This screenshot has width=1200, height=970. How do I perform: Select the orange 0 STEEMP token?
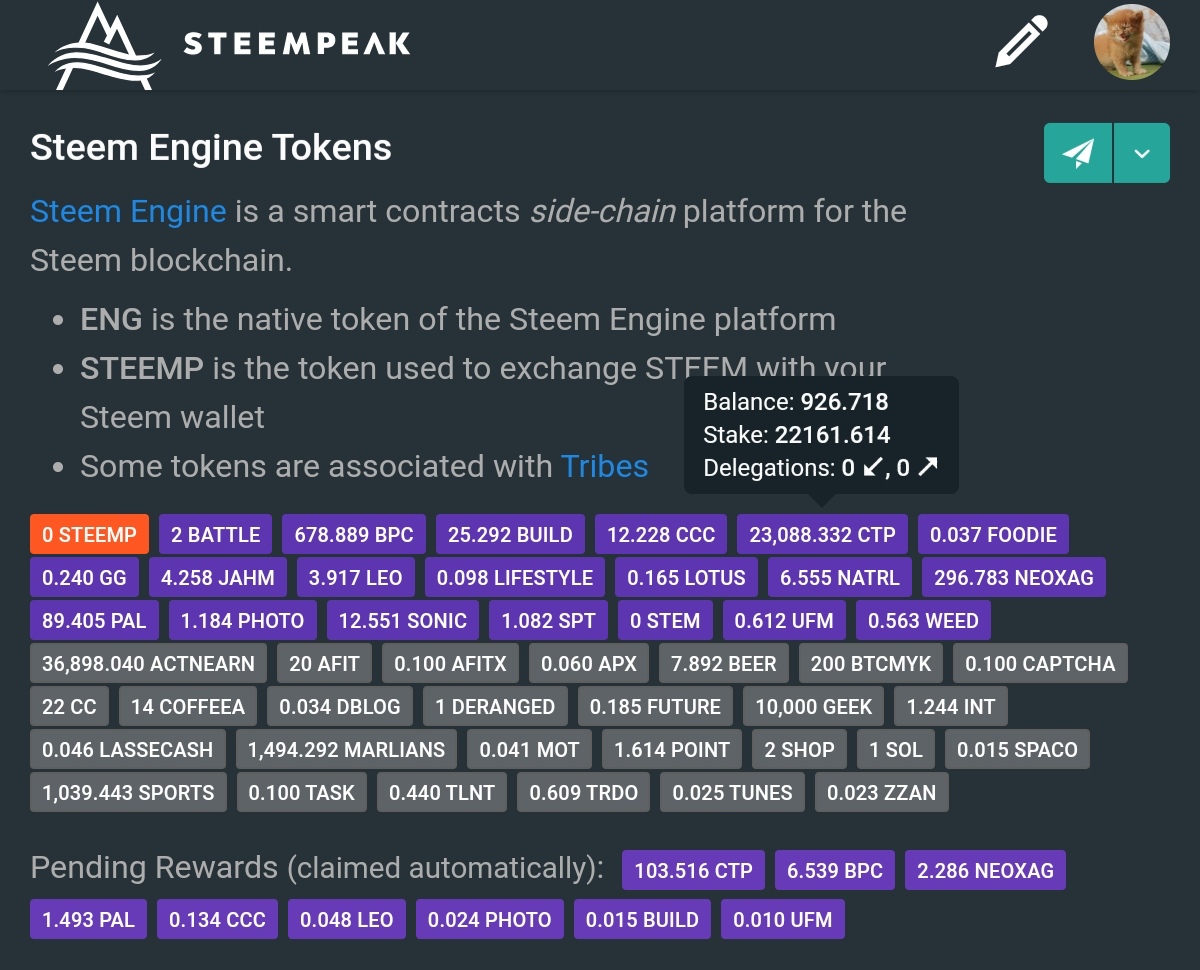89,535
